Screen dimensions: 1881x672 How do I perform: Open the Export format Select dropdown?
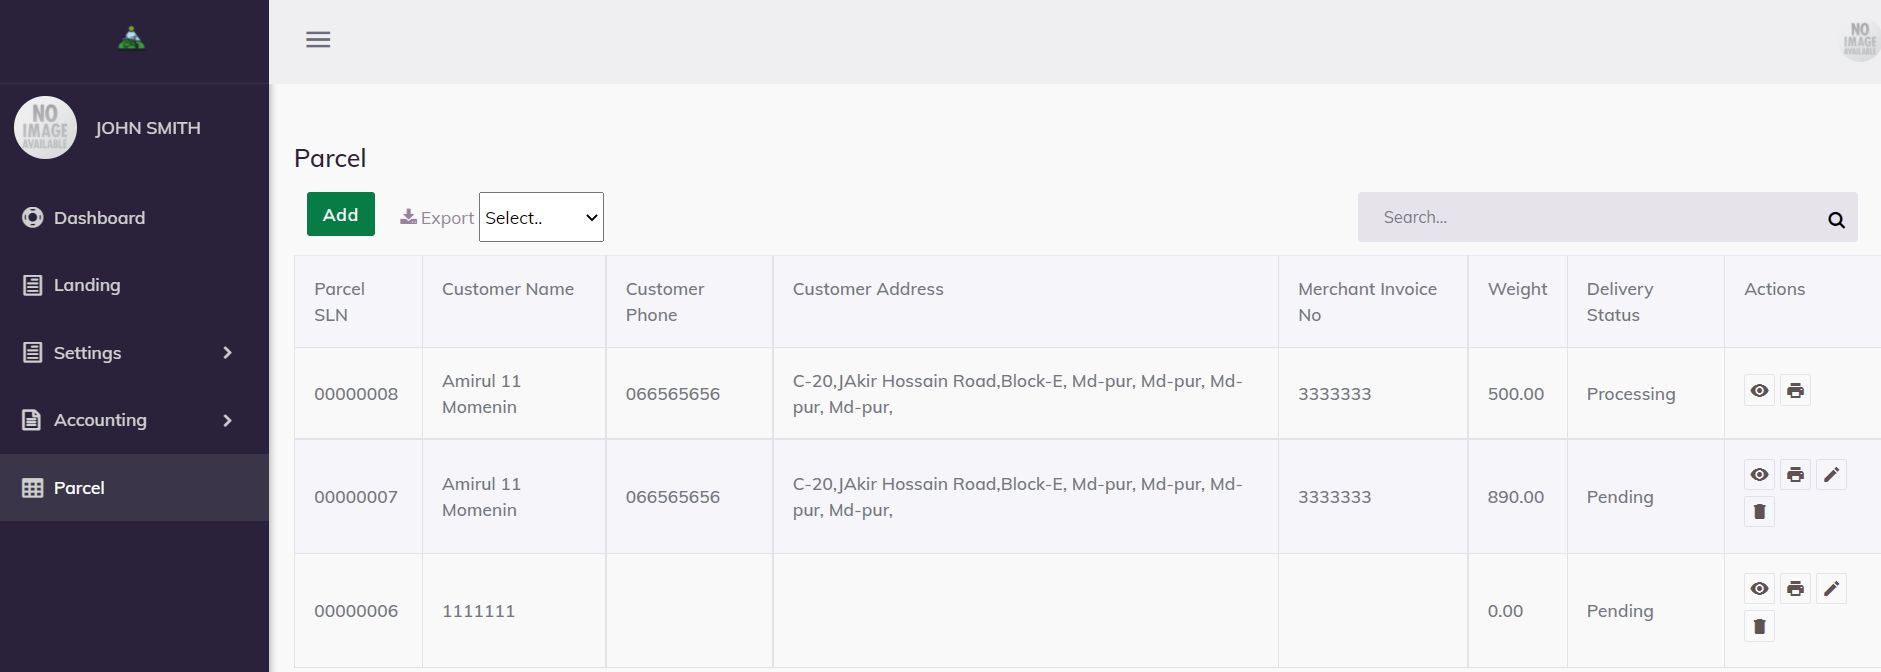pos(541,217)
